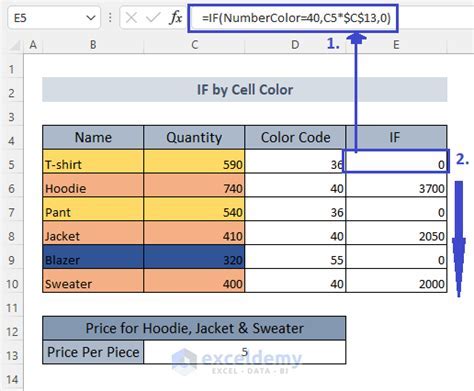Select the orange 'Hoodie' cell
The width and height of the screenshot is (474, 391).
93,185
